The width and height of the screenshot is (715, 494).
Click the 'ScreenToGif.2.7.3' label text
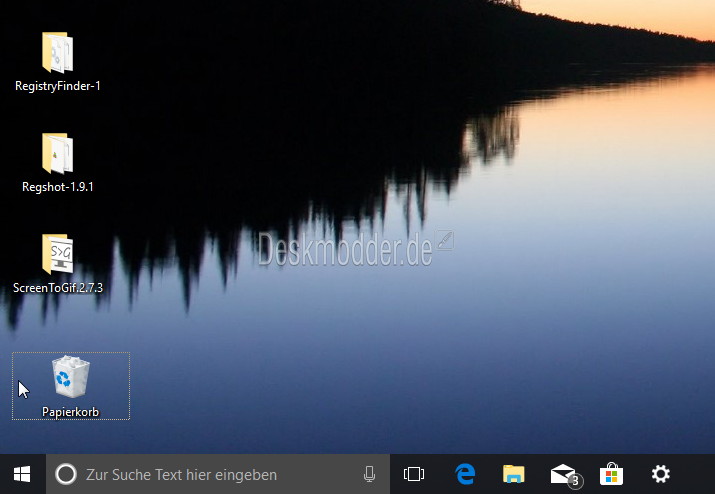pos(58,288)
